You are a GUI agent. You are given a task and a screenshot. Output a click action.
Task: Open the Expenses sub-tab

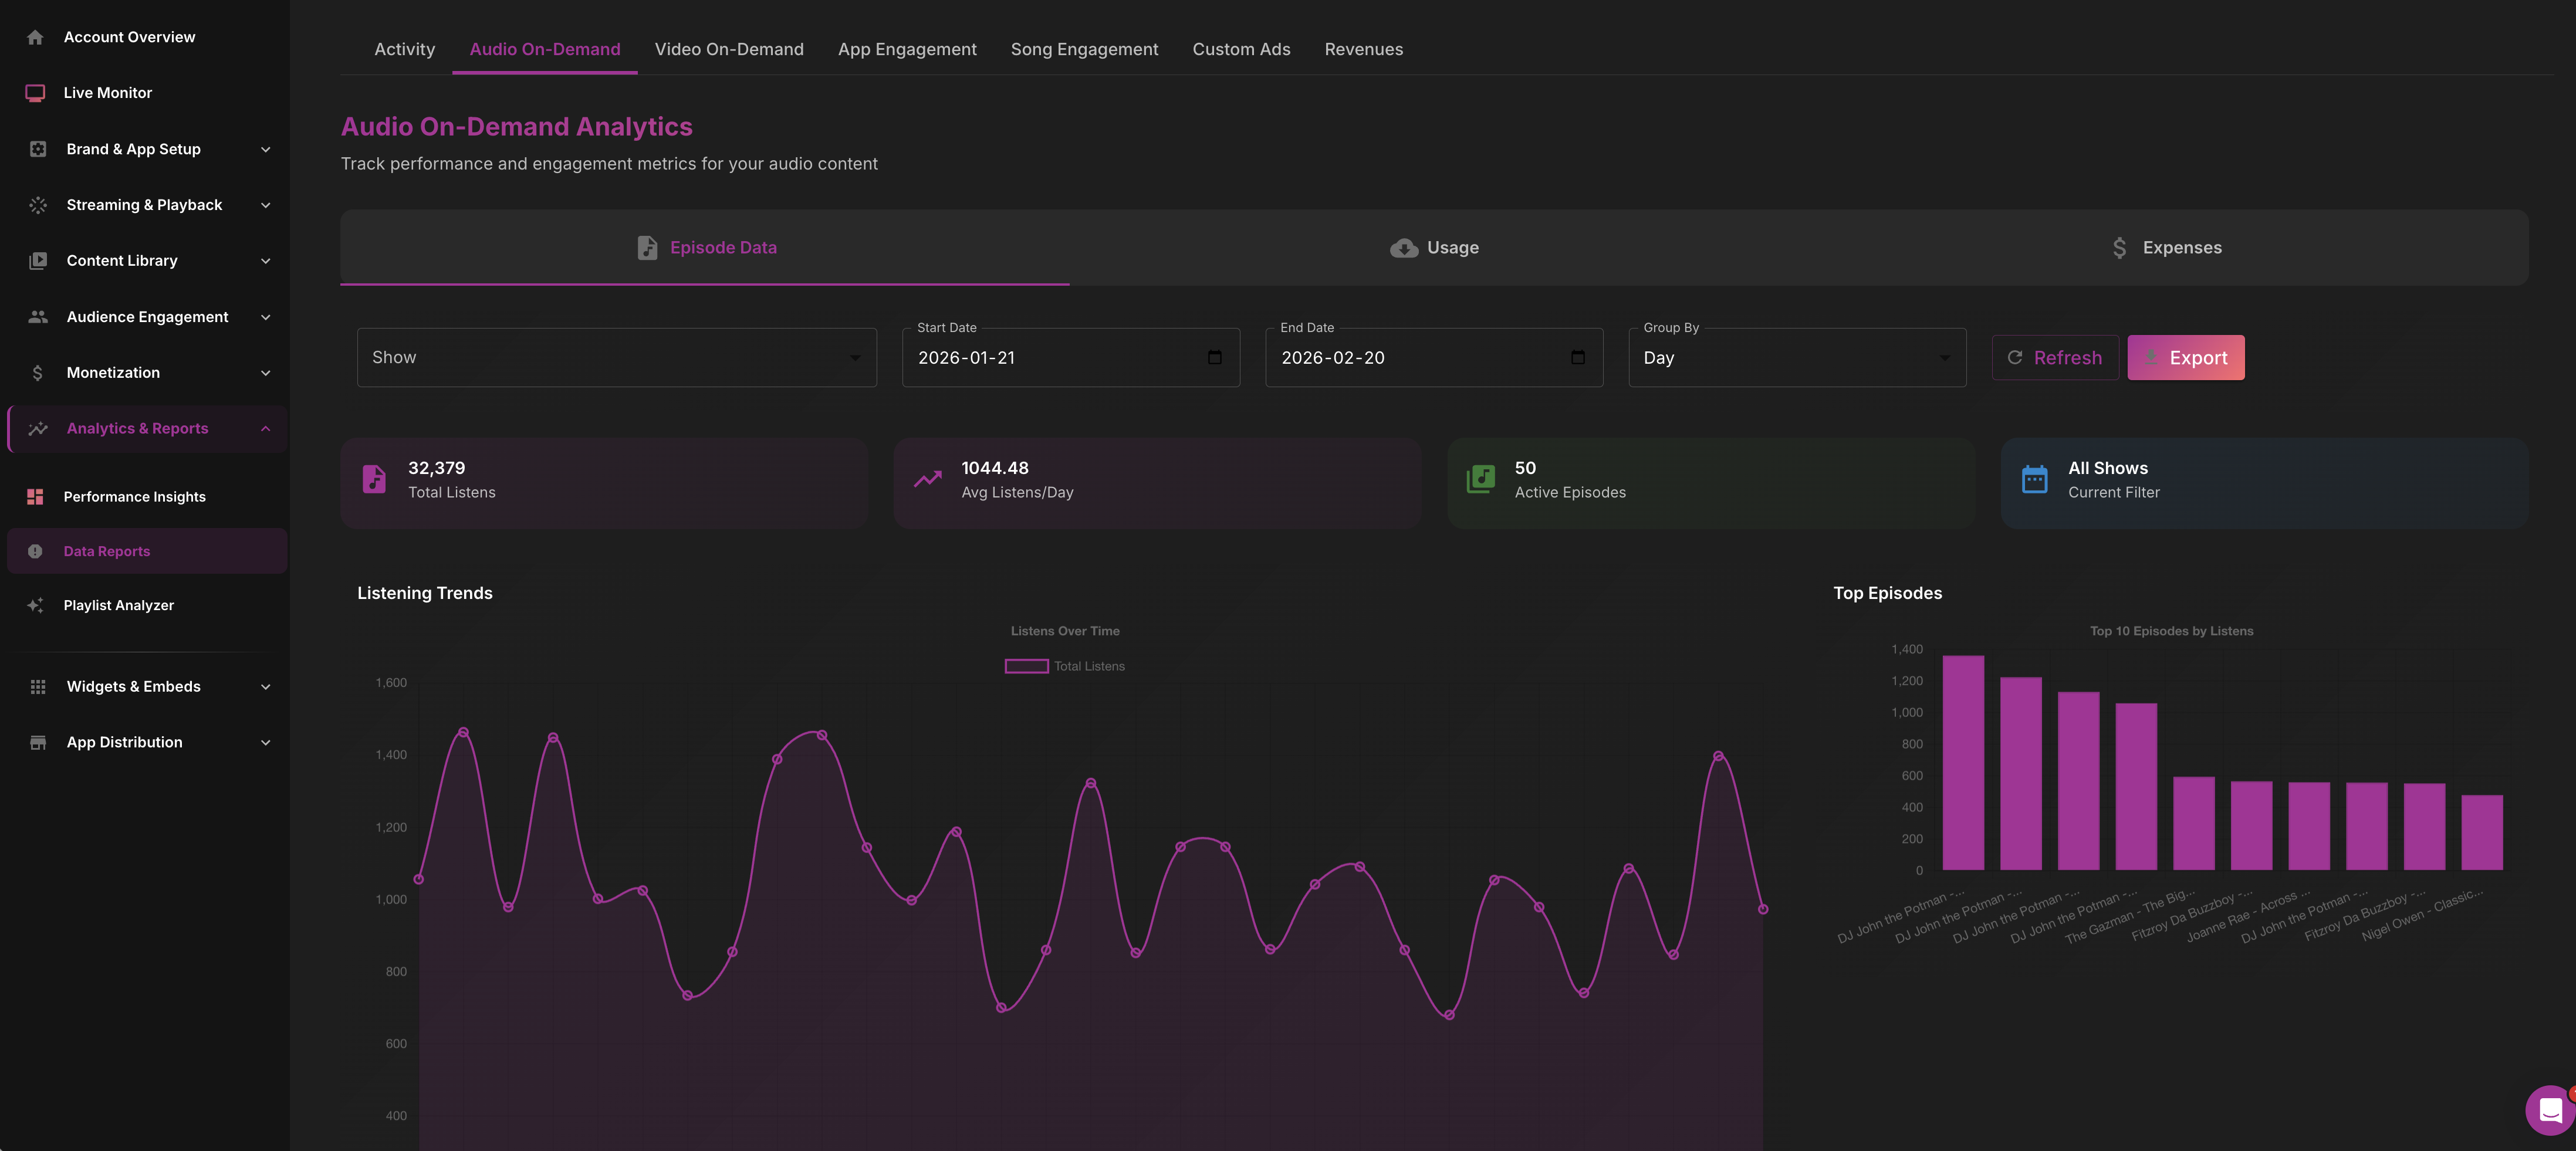pos(2165,247)
